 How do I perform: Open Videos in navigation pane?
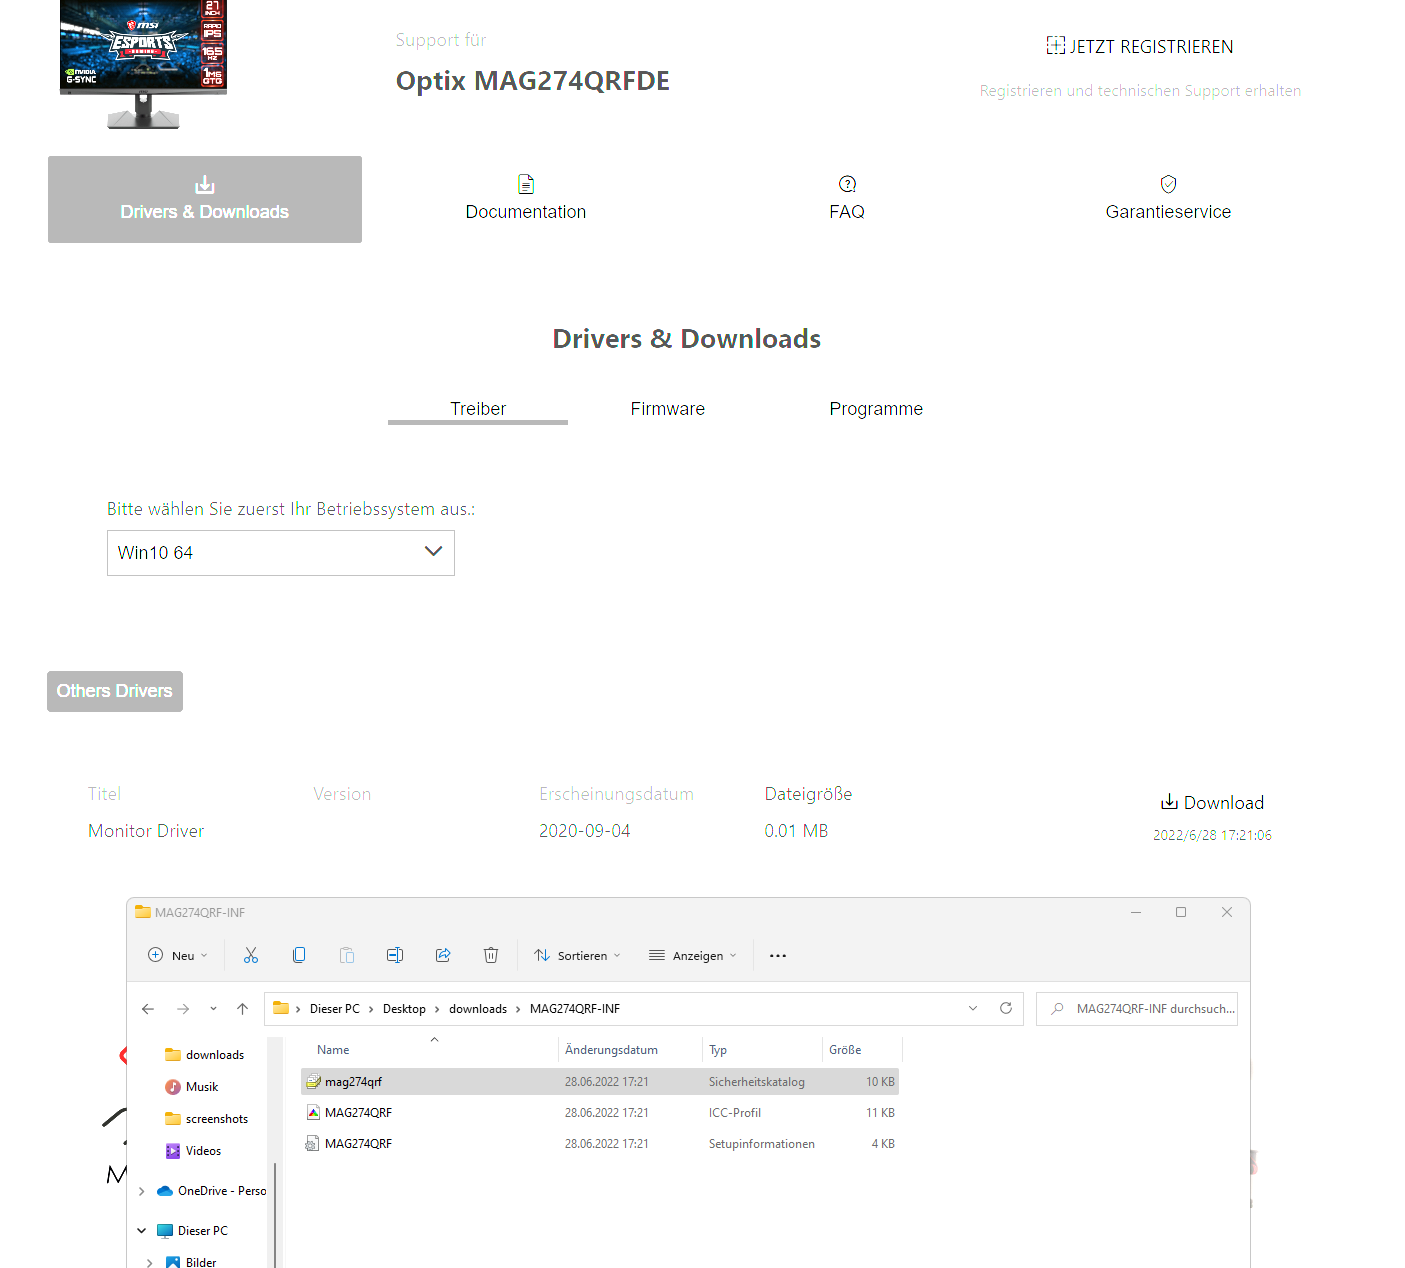(x=193, y=1151)
